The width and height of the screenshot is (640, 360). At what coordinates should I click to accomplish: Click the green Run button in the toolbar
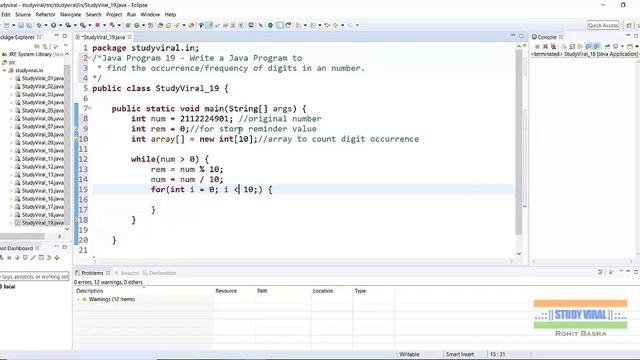53,25
